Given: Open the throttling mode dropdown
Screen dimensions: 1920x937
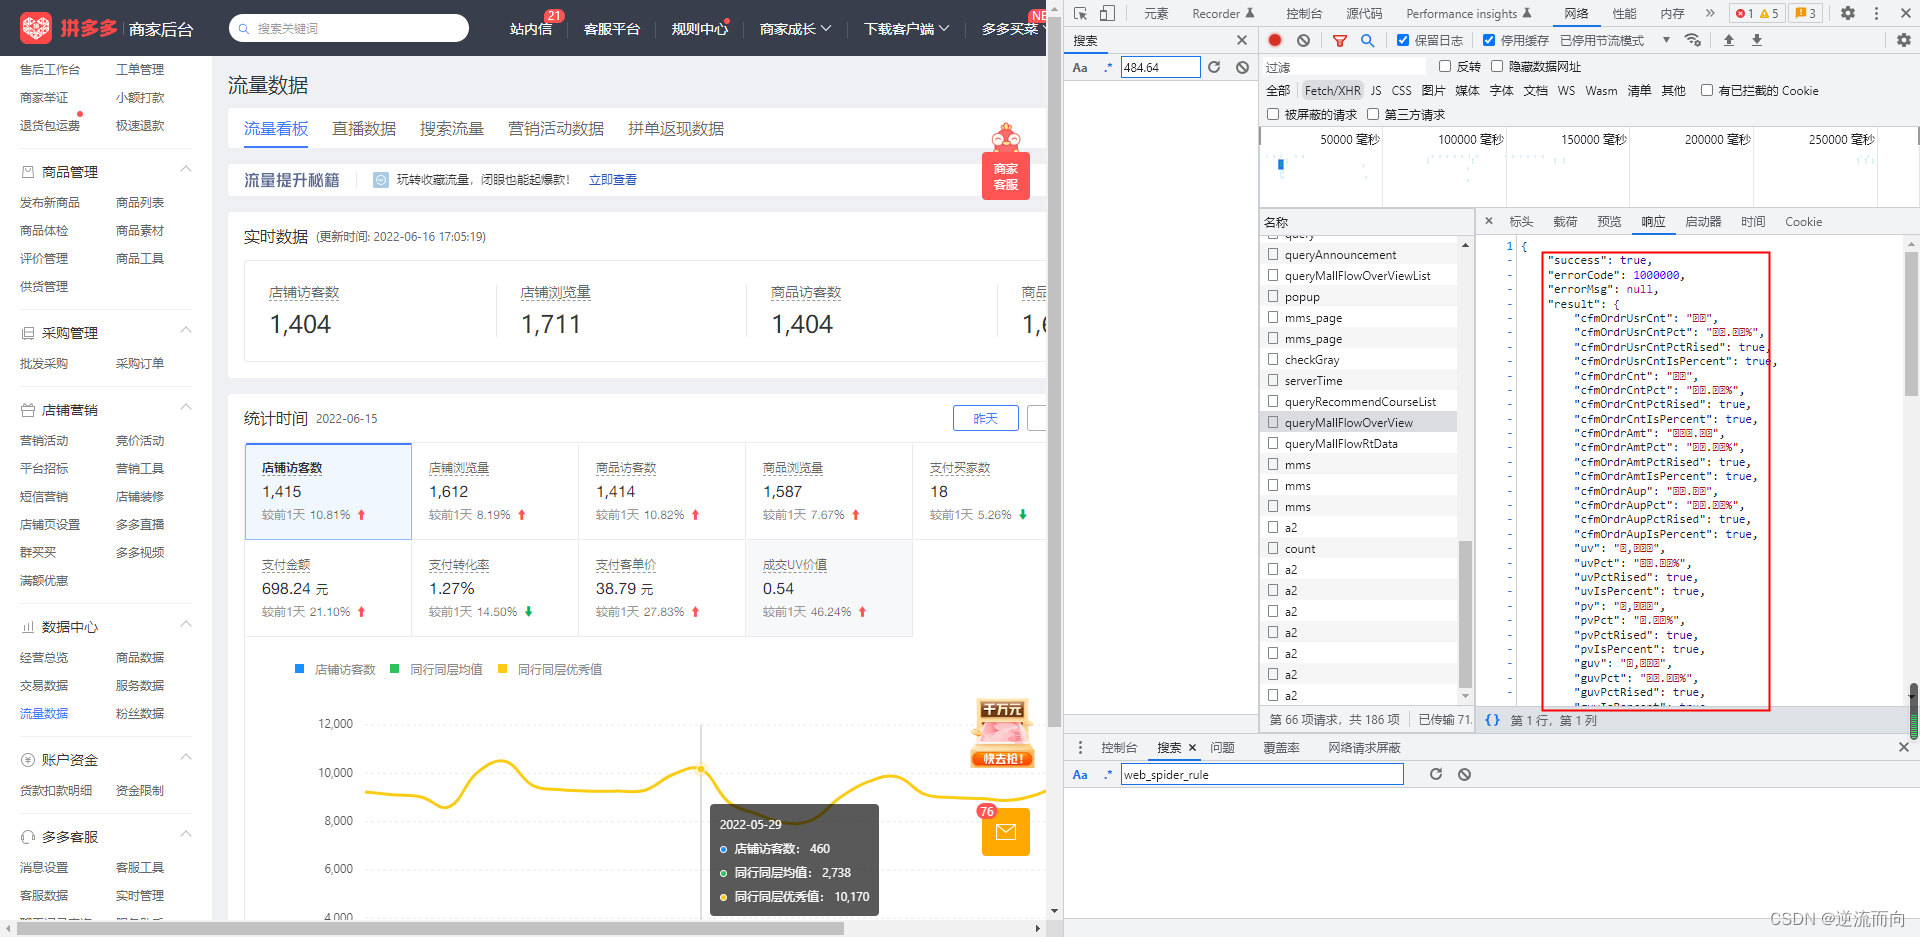Looking at the screenshot, I should (x=1615, y=40).
